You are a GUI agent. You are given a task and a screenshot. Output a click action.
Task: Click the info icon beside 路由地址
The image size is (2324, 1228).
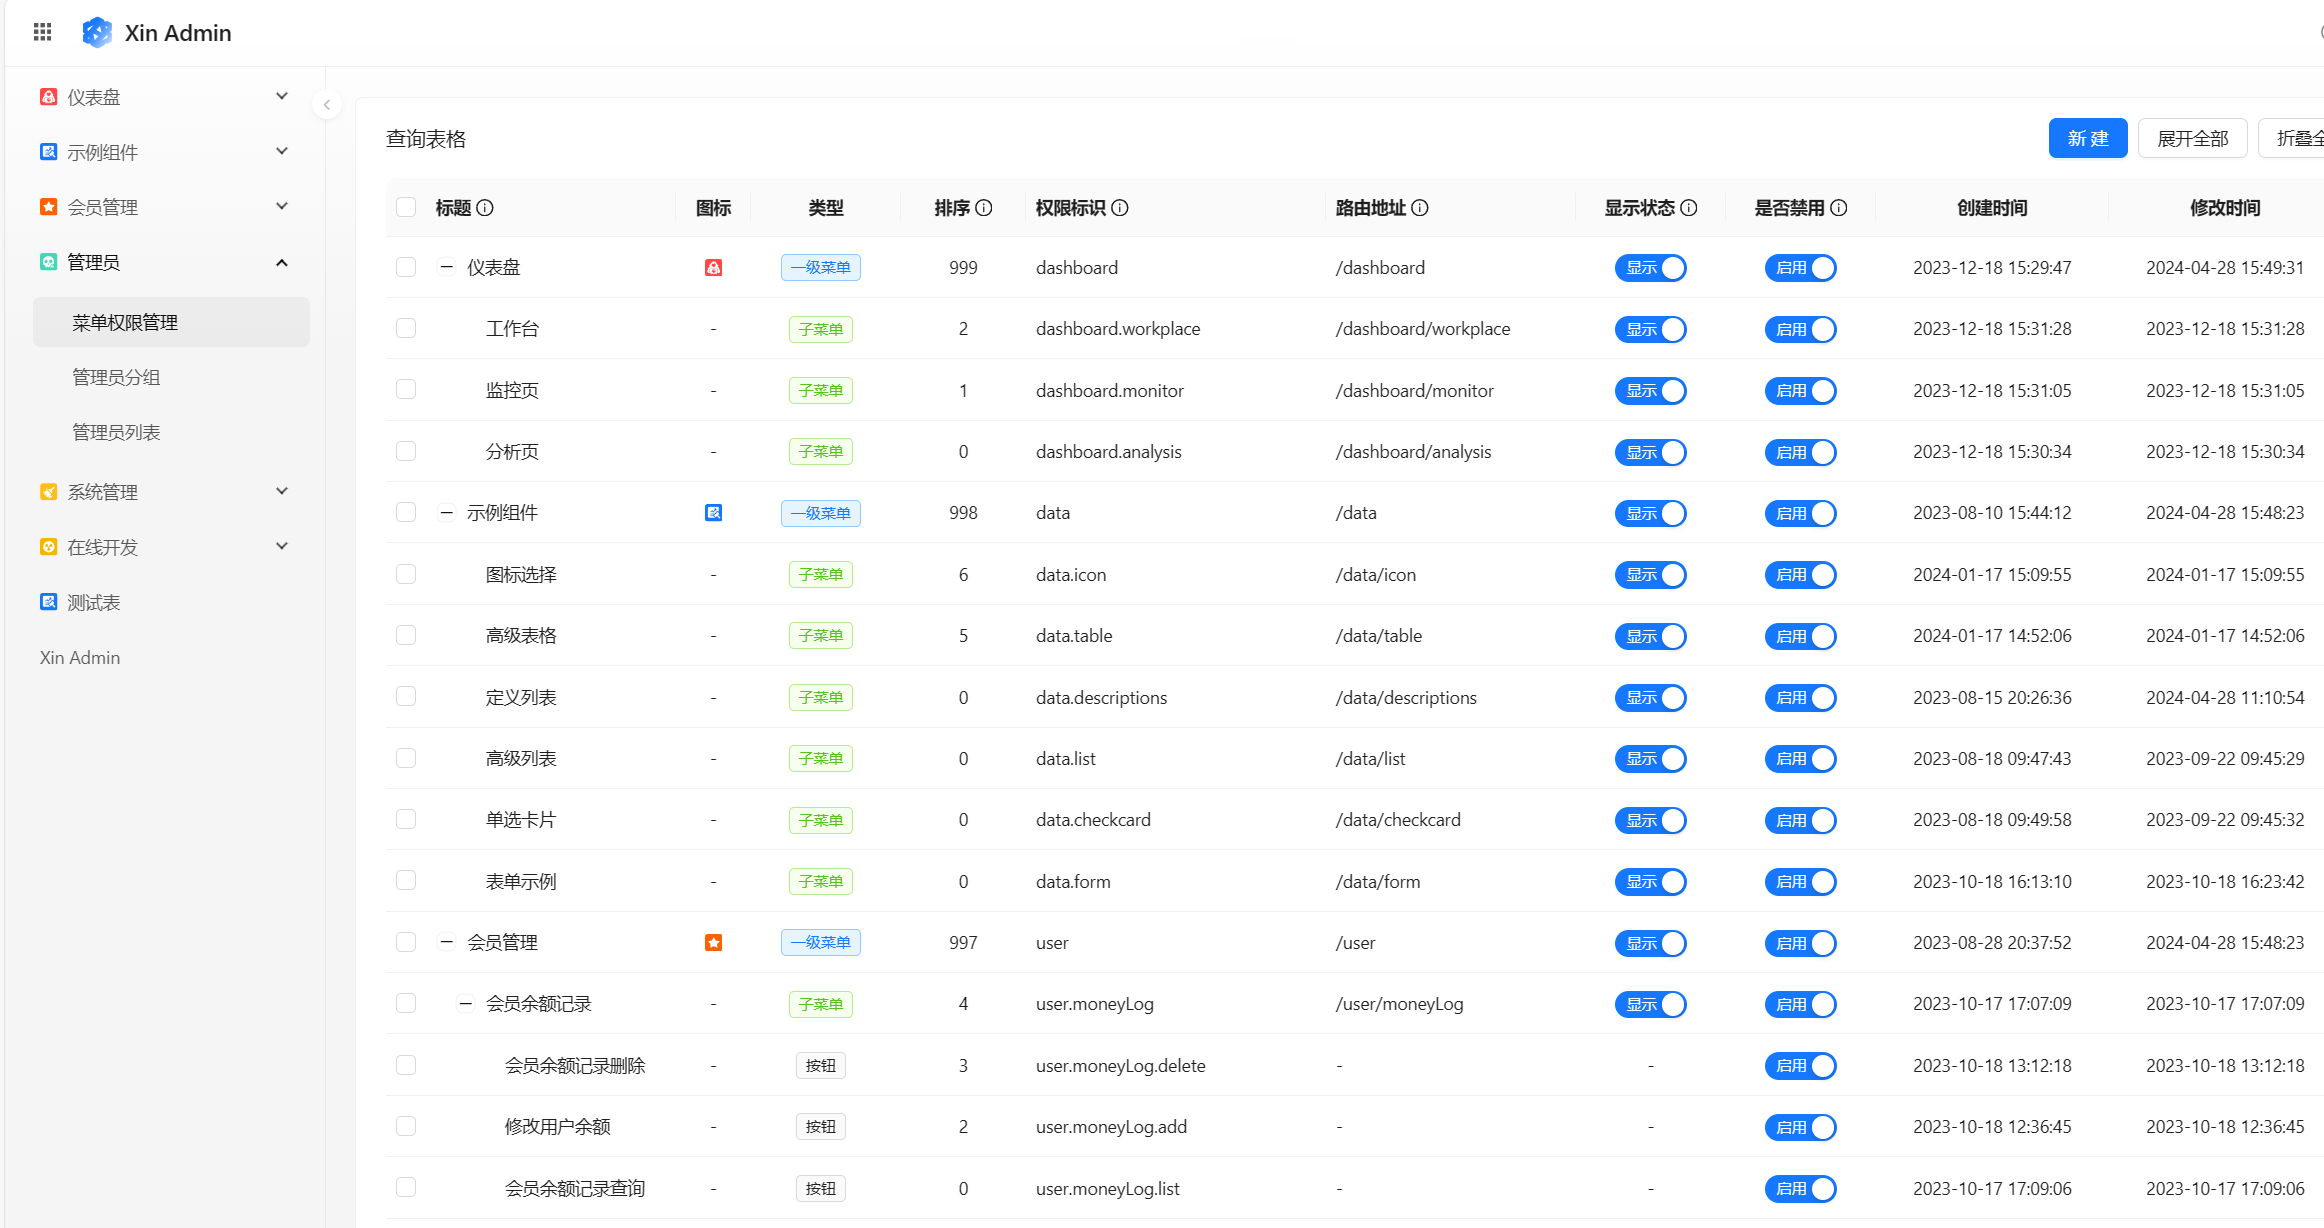1420,207
